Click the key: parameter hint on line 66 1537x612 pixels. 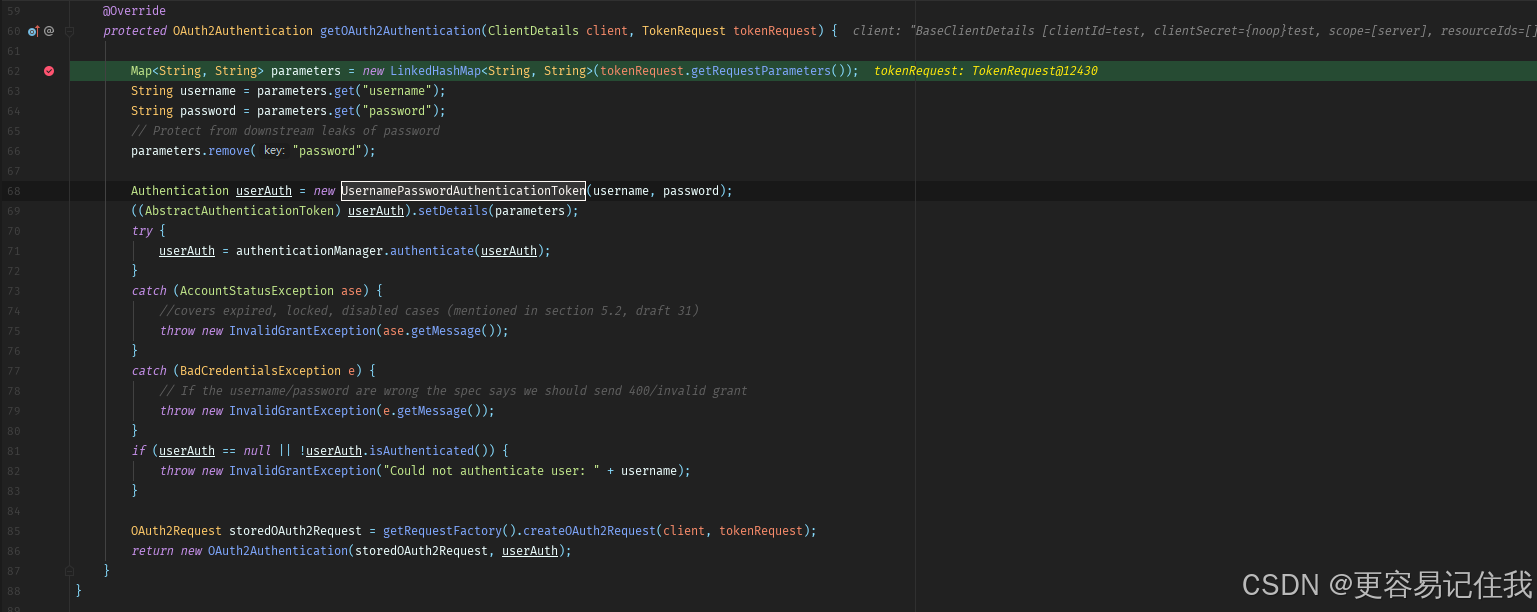(274, 151)
